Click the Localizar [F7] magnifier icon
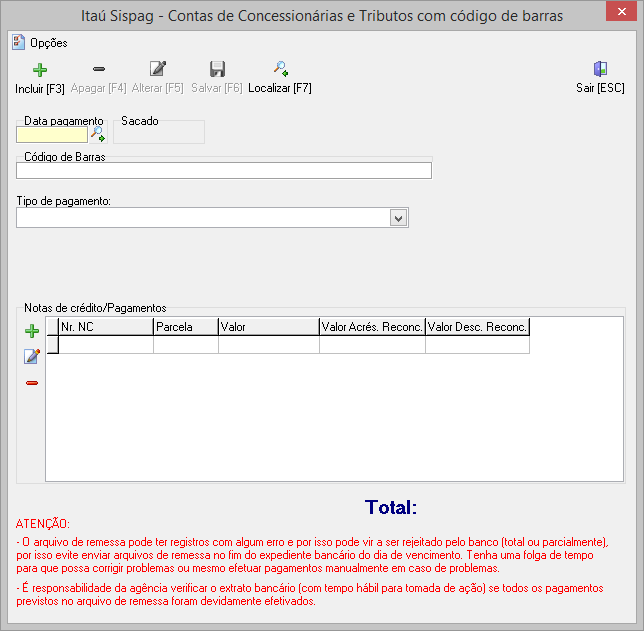 tap(281, 69)
